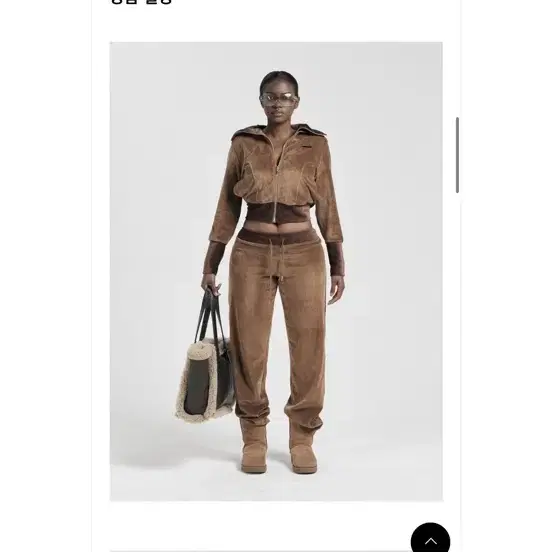Image resolution: width=552 pixels, height=552 pixels.
Task: Click the small logo patch on the jacket chest
Action: (x=308, y=143)
